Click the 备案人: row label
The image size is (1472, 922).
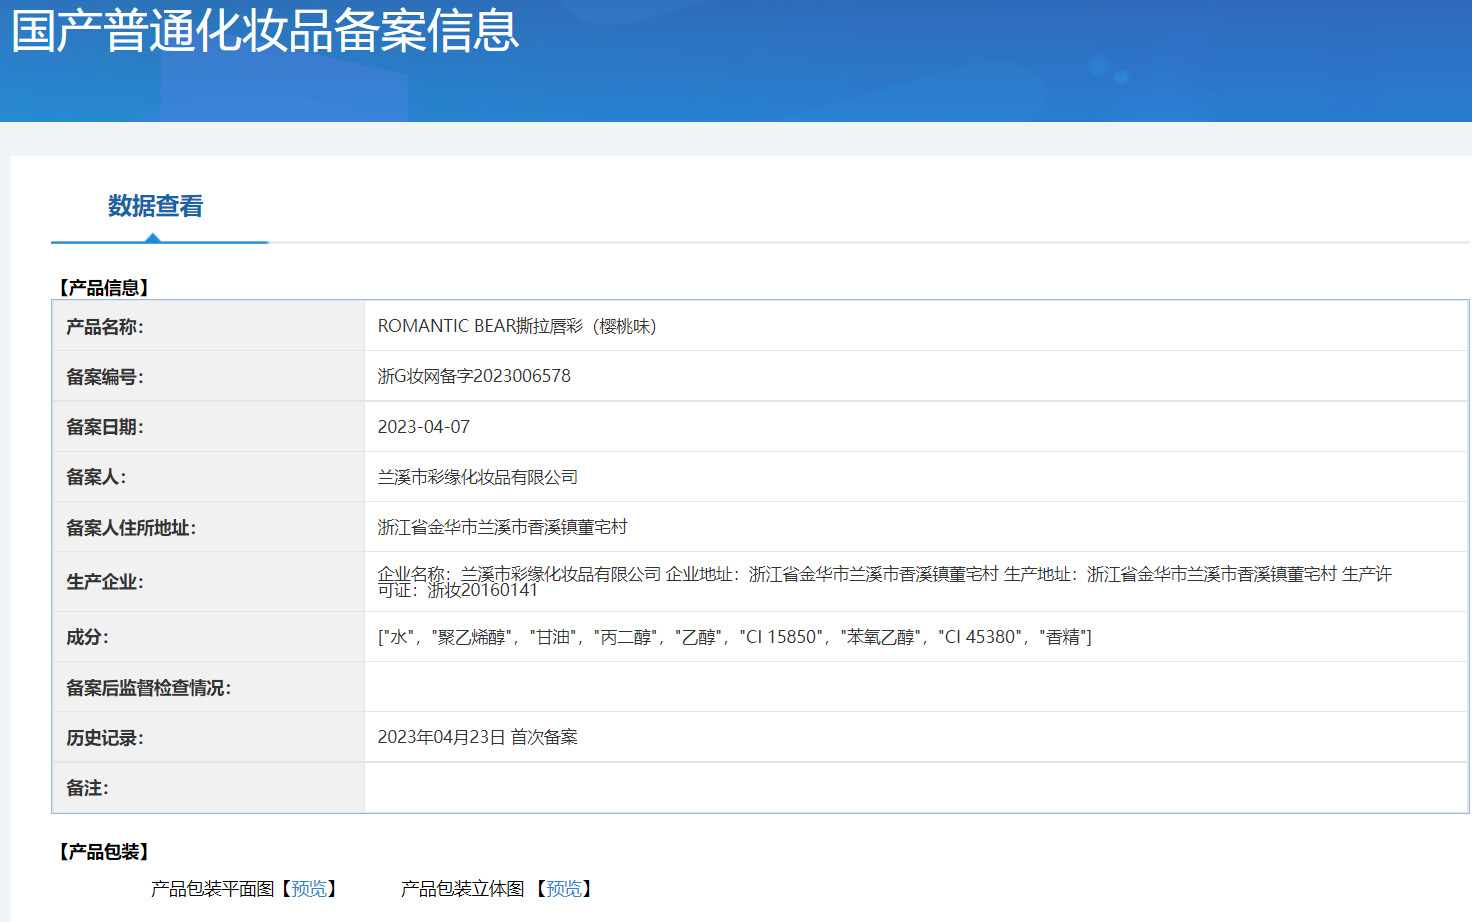coord(96,477)
